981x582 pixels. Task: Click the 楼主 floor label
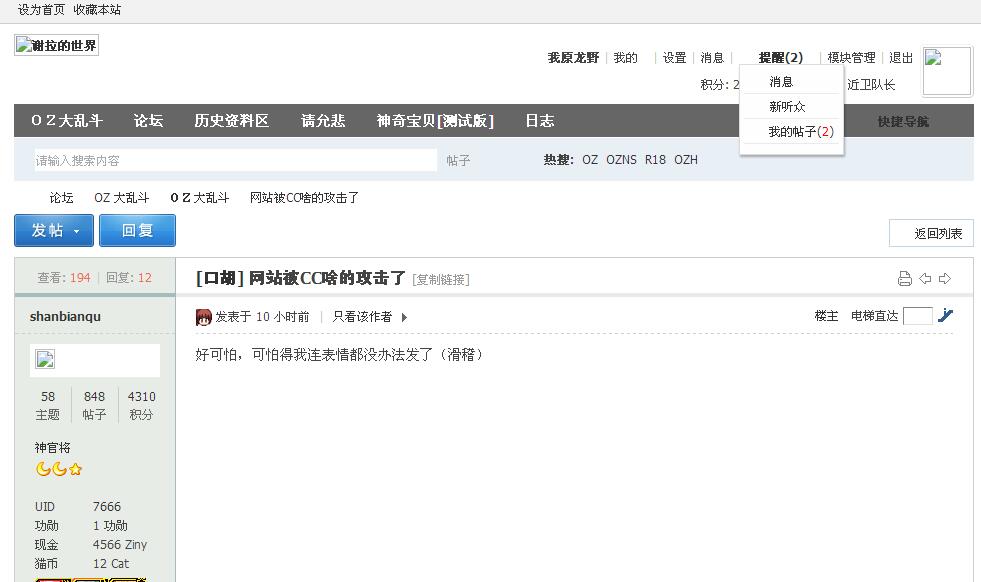pyautogui.click(x=826, y=316)
